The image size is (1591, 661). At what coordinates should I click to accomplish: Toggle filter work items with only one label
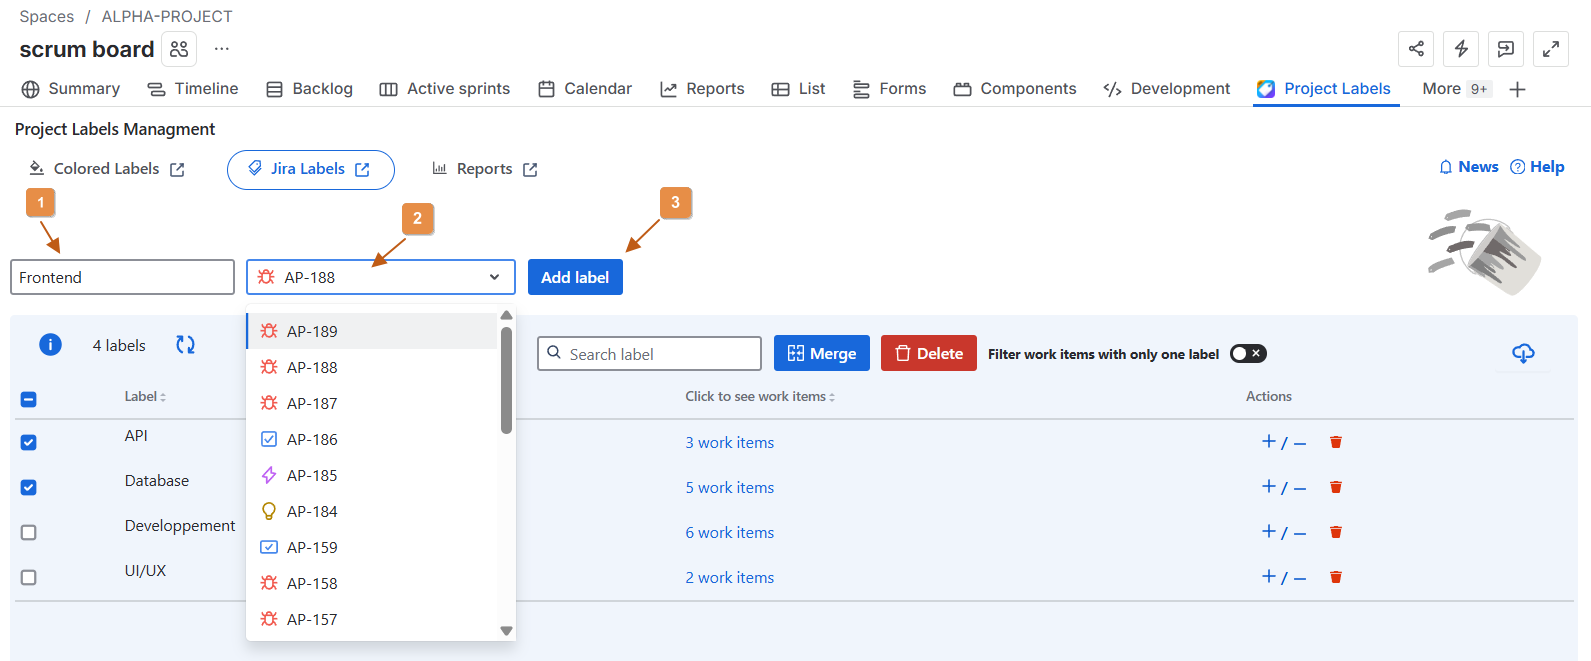pyautogui.click(x=1248, y=353)
